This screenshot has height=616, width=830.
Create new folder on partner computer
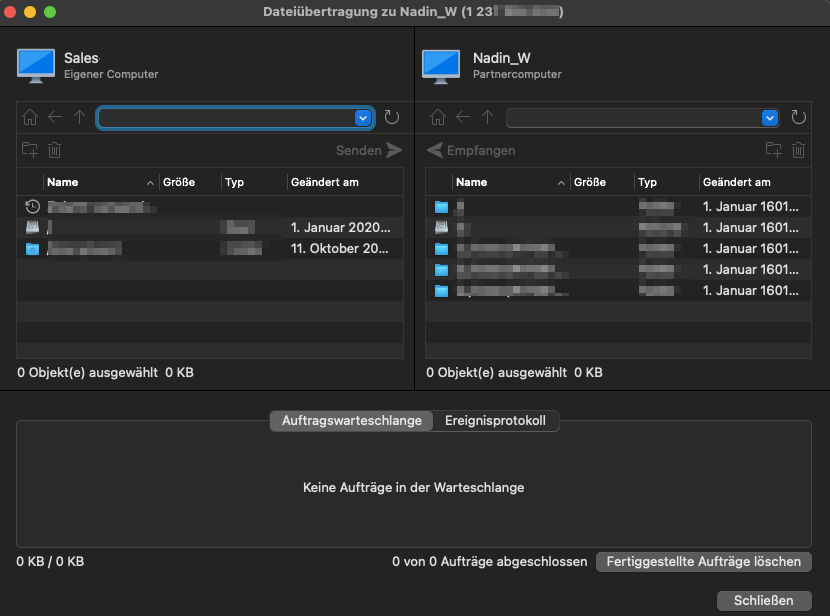(x=773, y=150)
